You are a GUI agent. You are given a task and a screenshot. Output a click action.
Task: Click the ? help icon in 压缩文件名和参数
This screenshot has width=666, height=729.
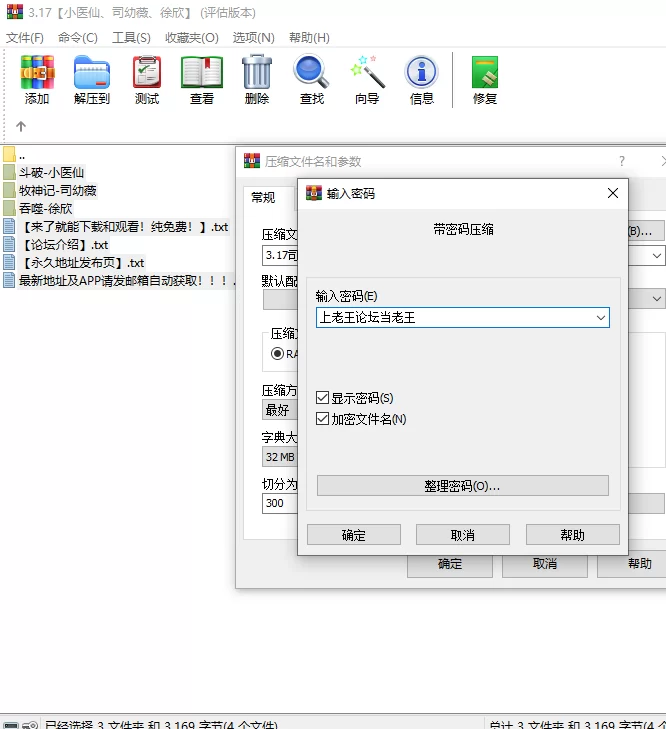click(x=622, y=161)
